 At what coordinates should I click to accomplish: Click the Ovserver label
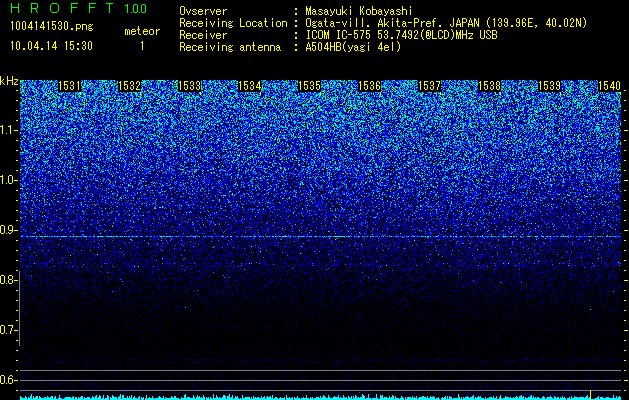(x=203, y=11)
